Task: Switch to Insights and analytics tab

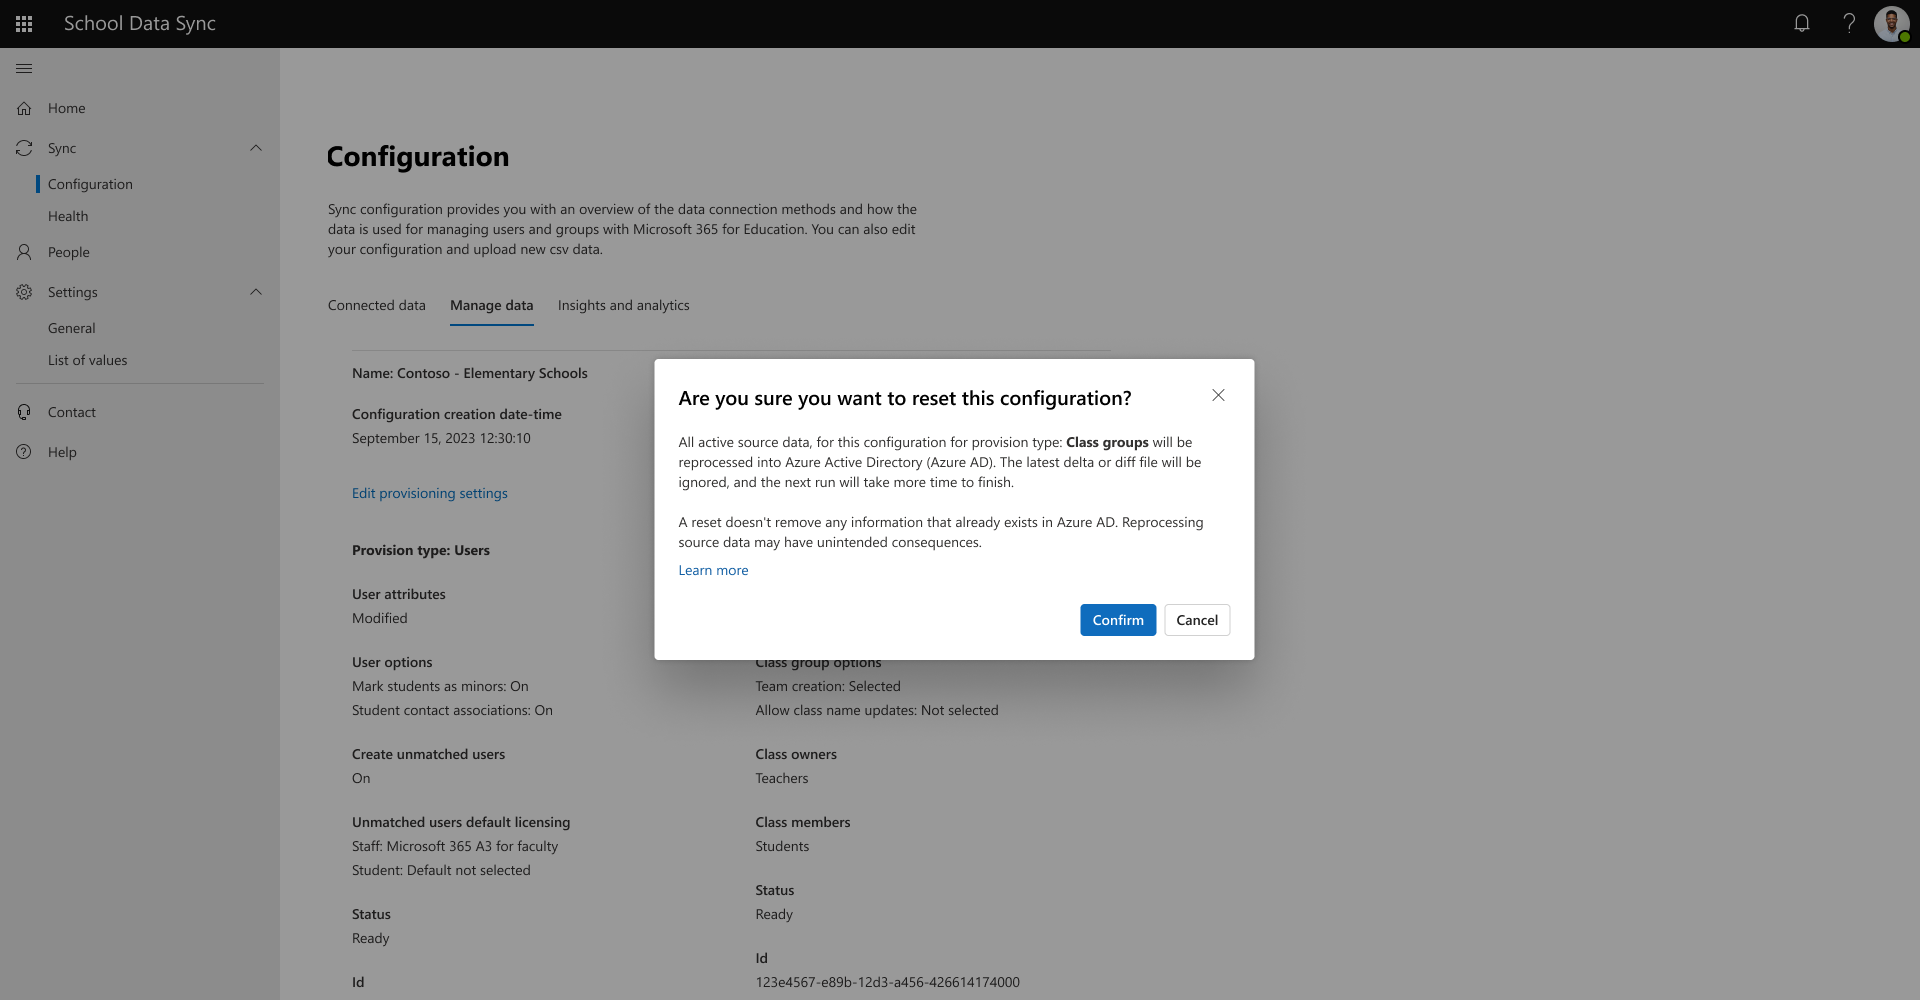Action: point(624,305)
